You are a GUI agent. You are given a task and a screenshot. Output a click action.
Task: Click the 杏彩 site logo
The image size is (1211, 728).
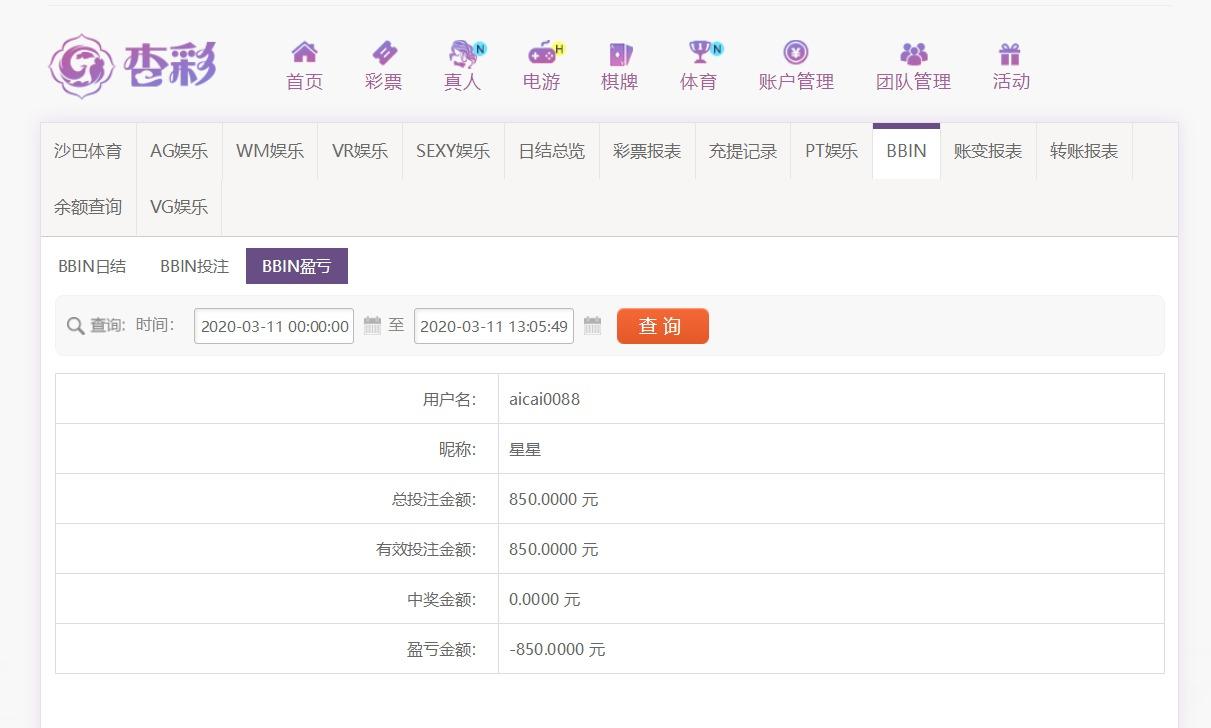132,66
